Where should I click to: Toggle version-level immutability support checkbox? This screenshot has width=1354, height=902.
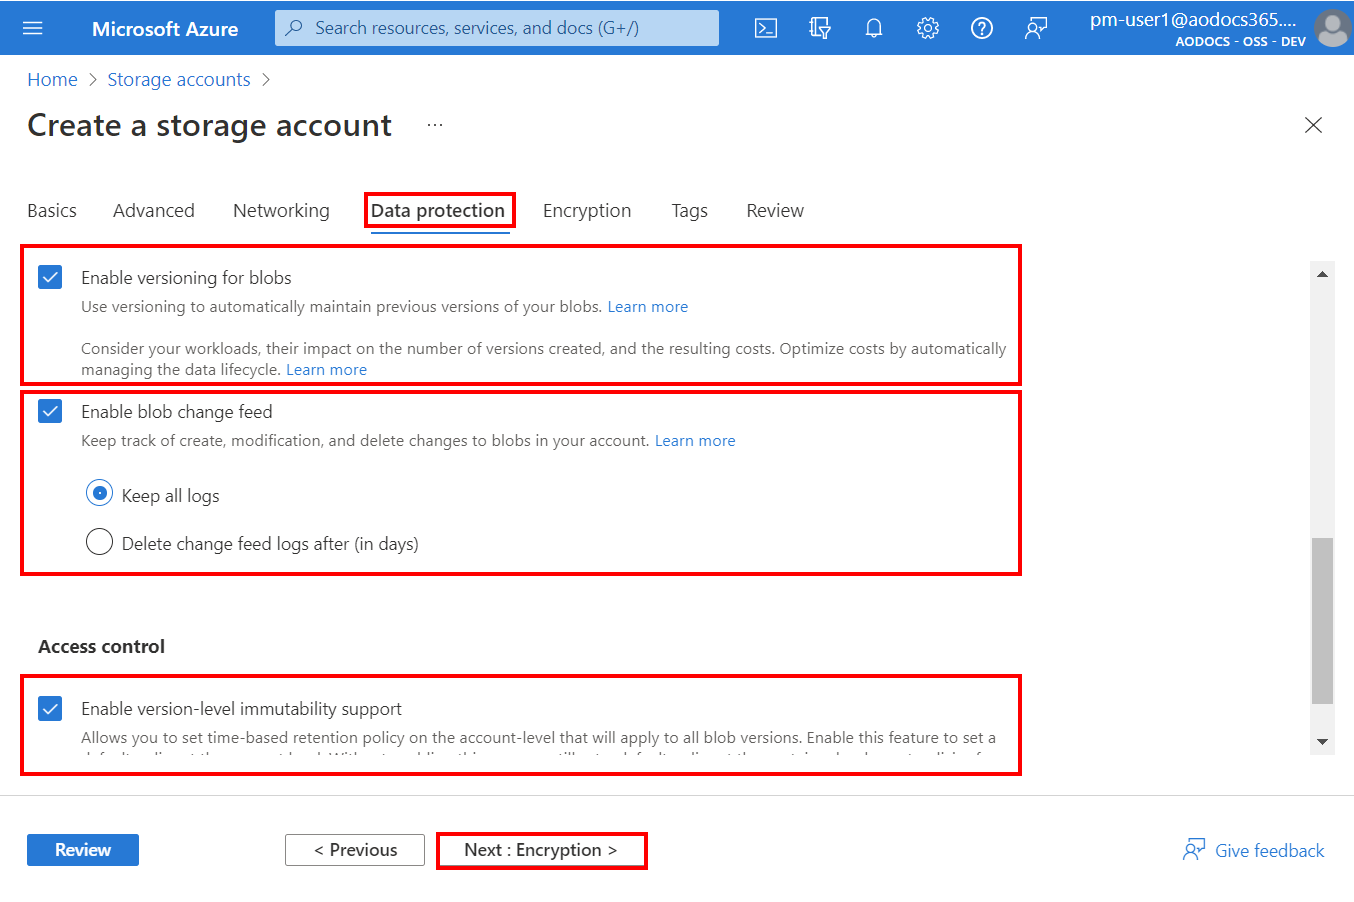pos(50,708)
